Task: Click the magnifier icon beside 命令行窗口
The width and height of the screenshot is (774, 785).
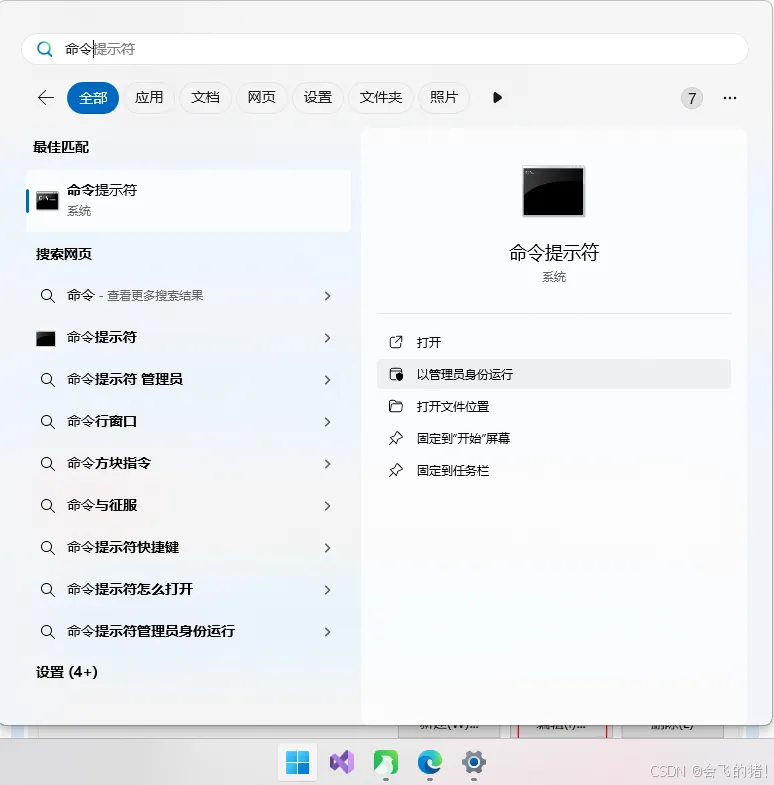Action: (48, 422)
